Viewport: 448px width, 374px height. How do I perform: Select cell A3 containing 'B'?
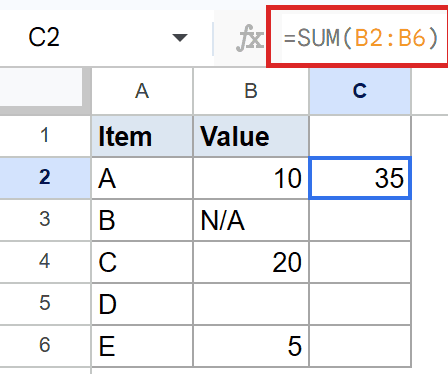tap(142, 220)
